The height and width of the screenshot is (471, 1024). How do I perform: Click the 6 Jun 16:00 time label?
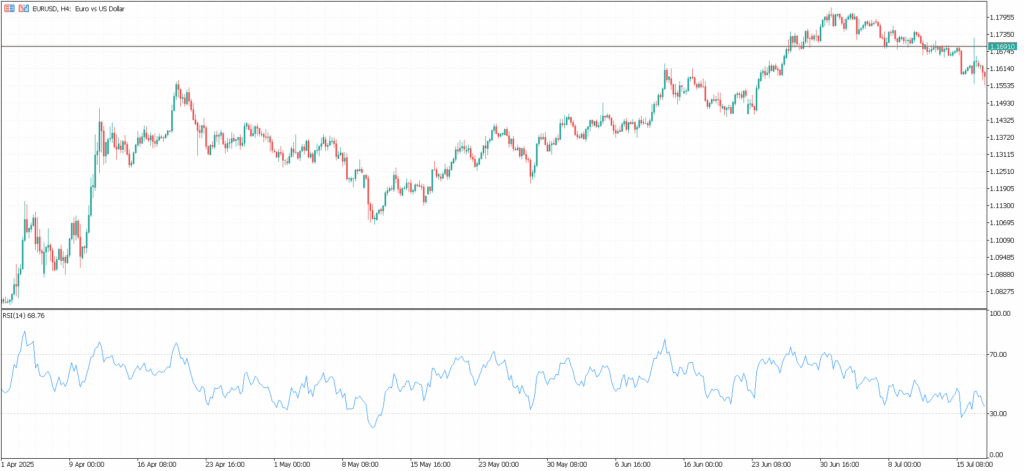tap(633, 464)
